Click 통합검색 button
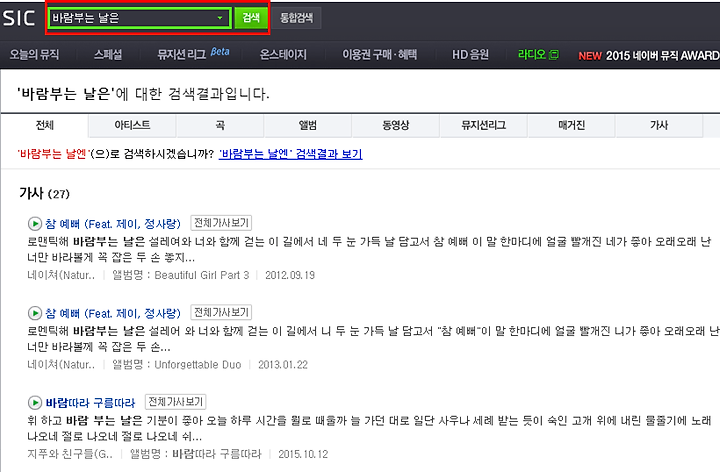This screenshot has height=472, width=720. (x=297, y=18)
